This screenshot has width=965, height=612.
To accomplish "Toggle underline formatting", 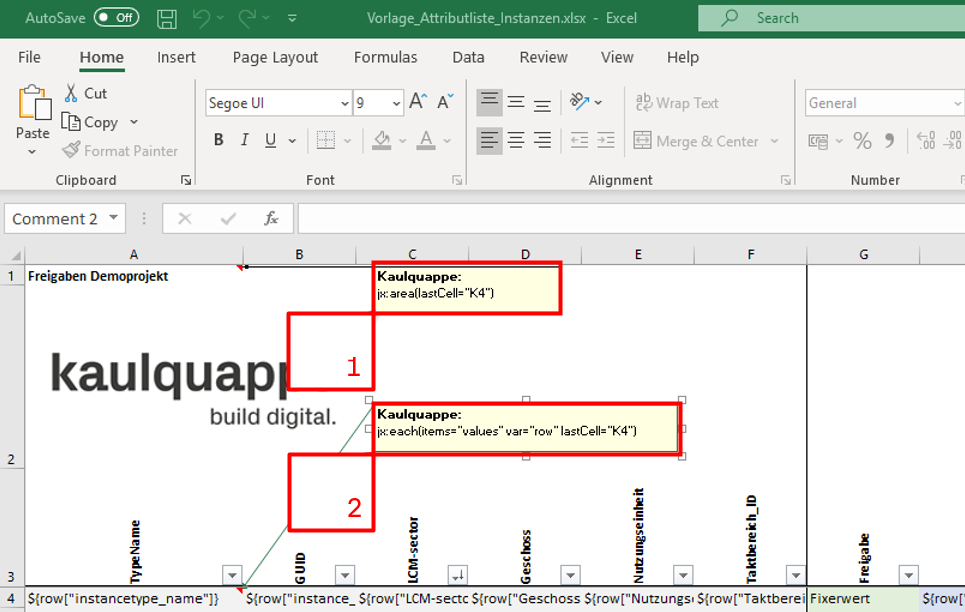I will 270,140.
